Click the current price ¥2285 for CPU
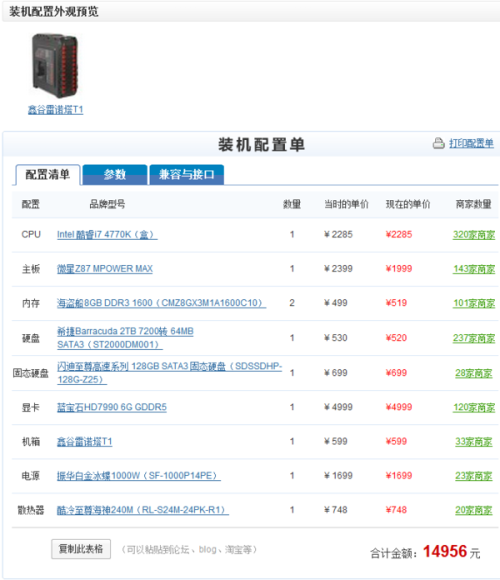The height and width of the screenshot is (580, 500). coord(399,235)
